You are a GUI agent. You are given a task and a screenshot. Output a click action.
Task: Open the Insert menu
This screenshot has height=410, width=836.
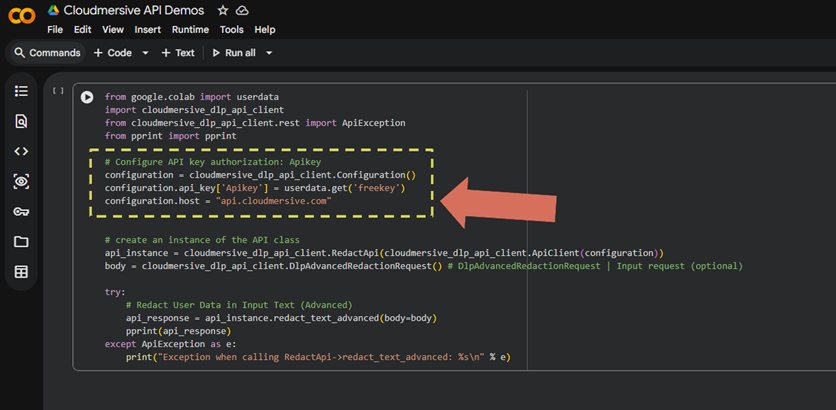pos(148,30)
